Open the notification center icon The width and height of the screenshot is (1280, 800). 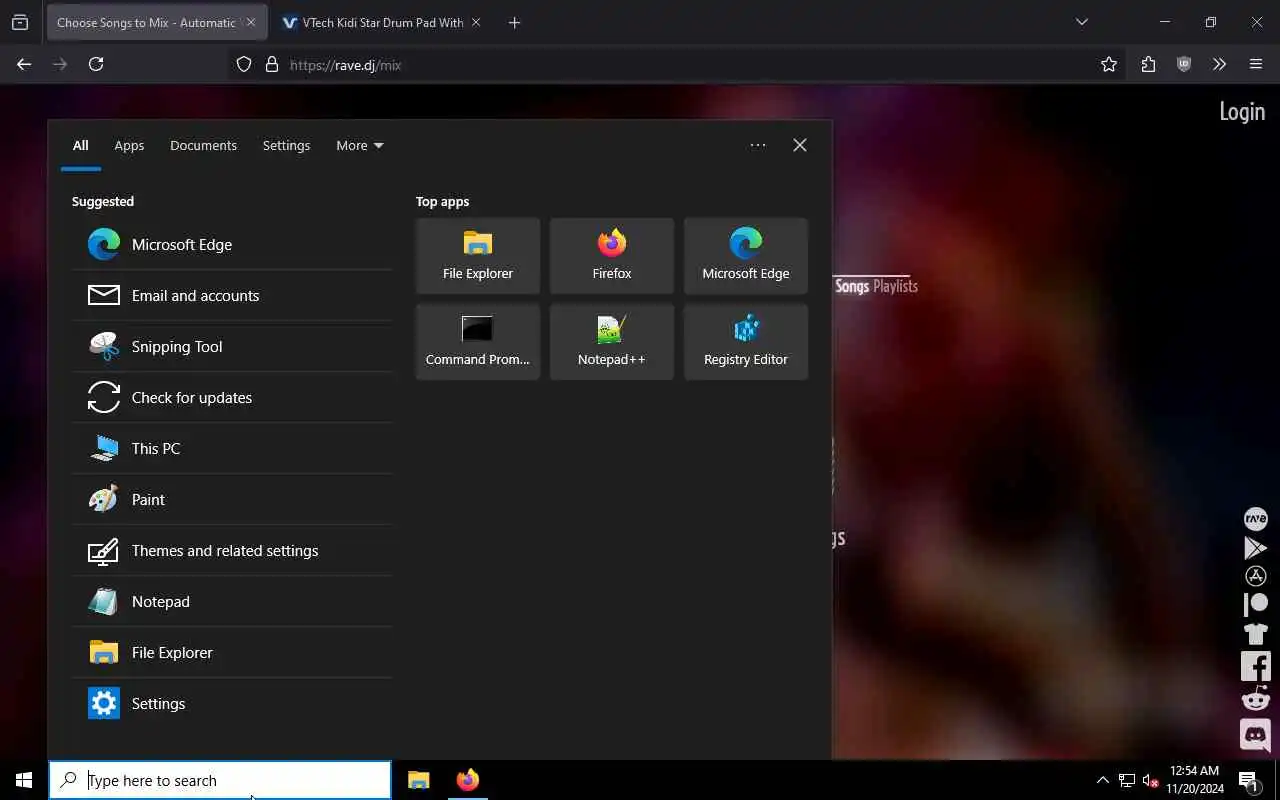(1249, 780)
